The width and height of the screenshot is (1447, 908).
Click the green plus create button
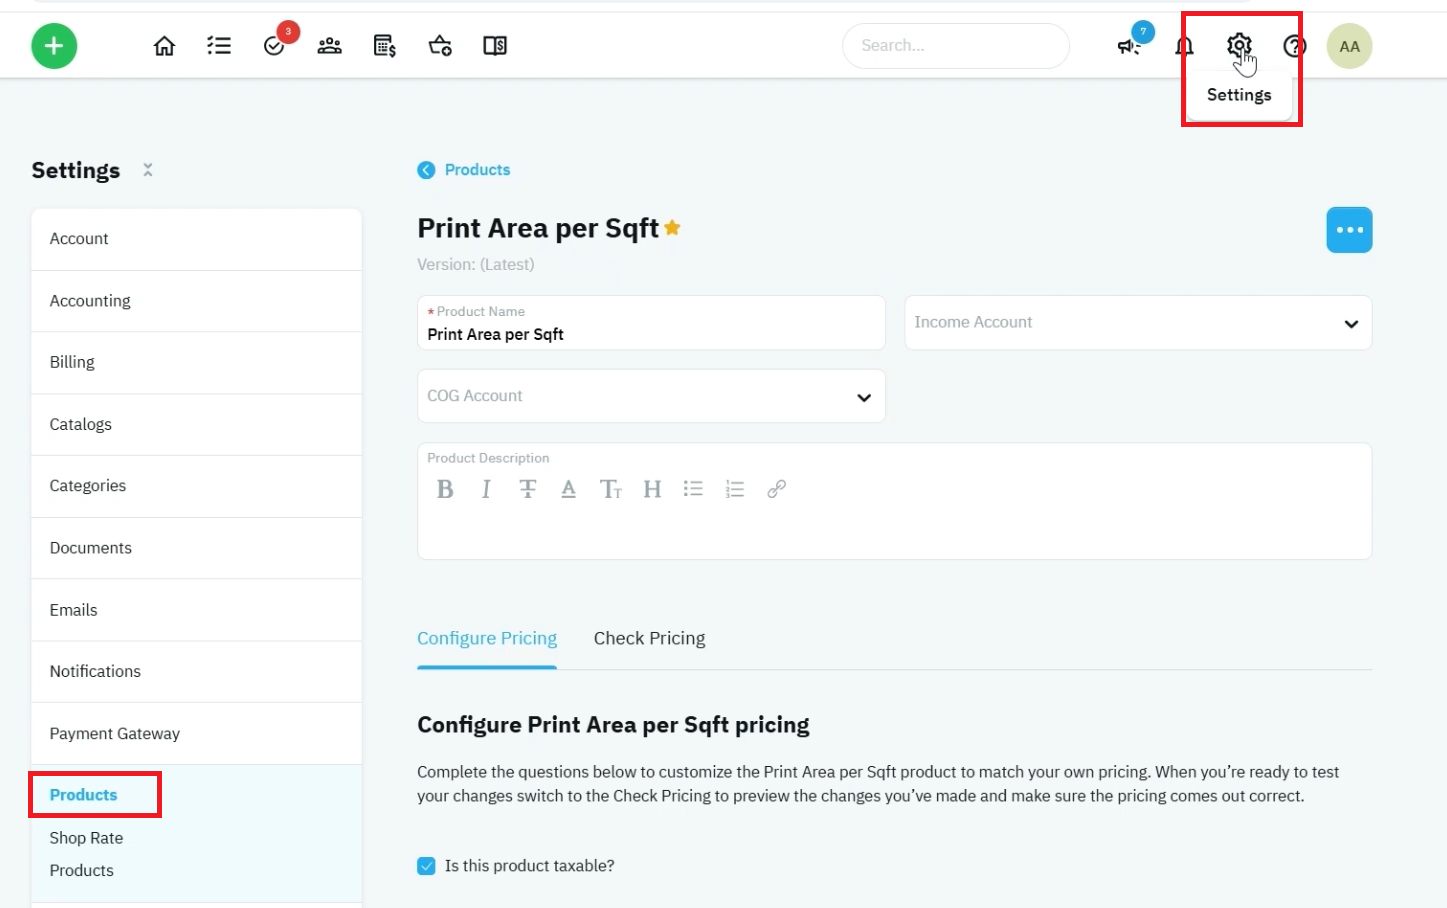tap(54, 46)
